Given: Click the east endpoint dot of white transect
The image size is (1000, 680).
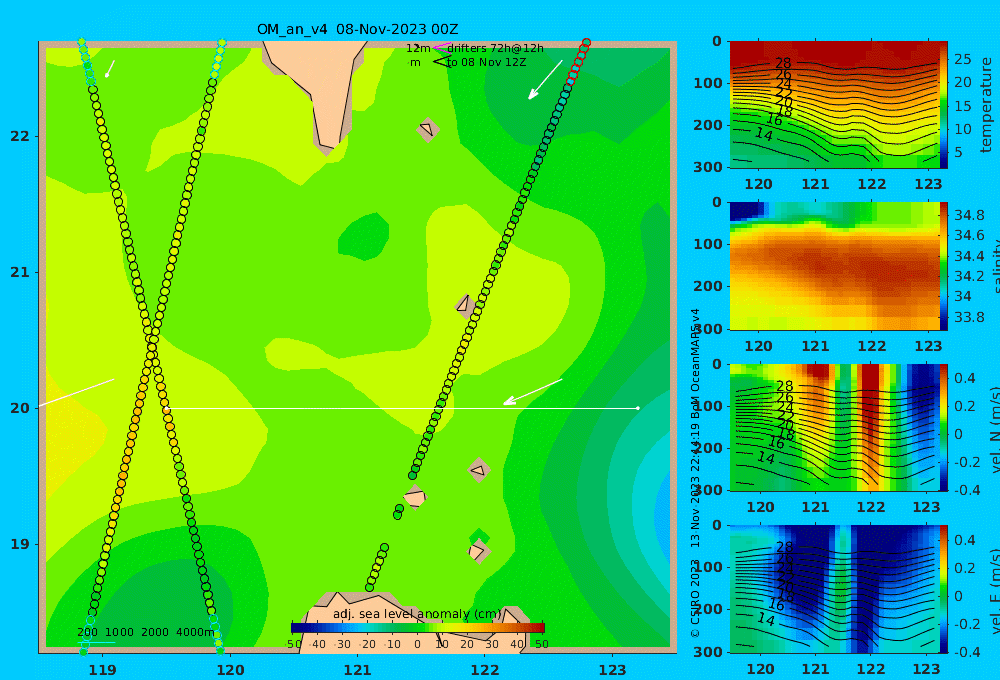Looking at the screenshot, I should (x=638, y=408).
